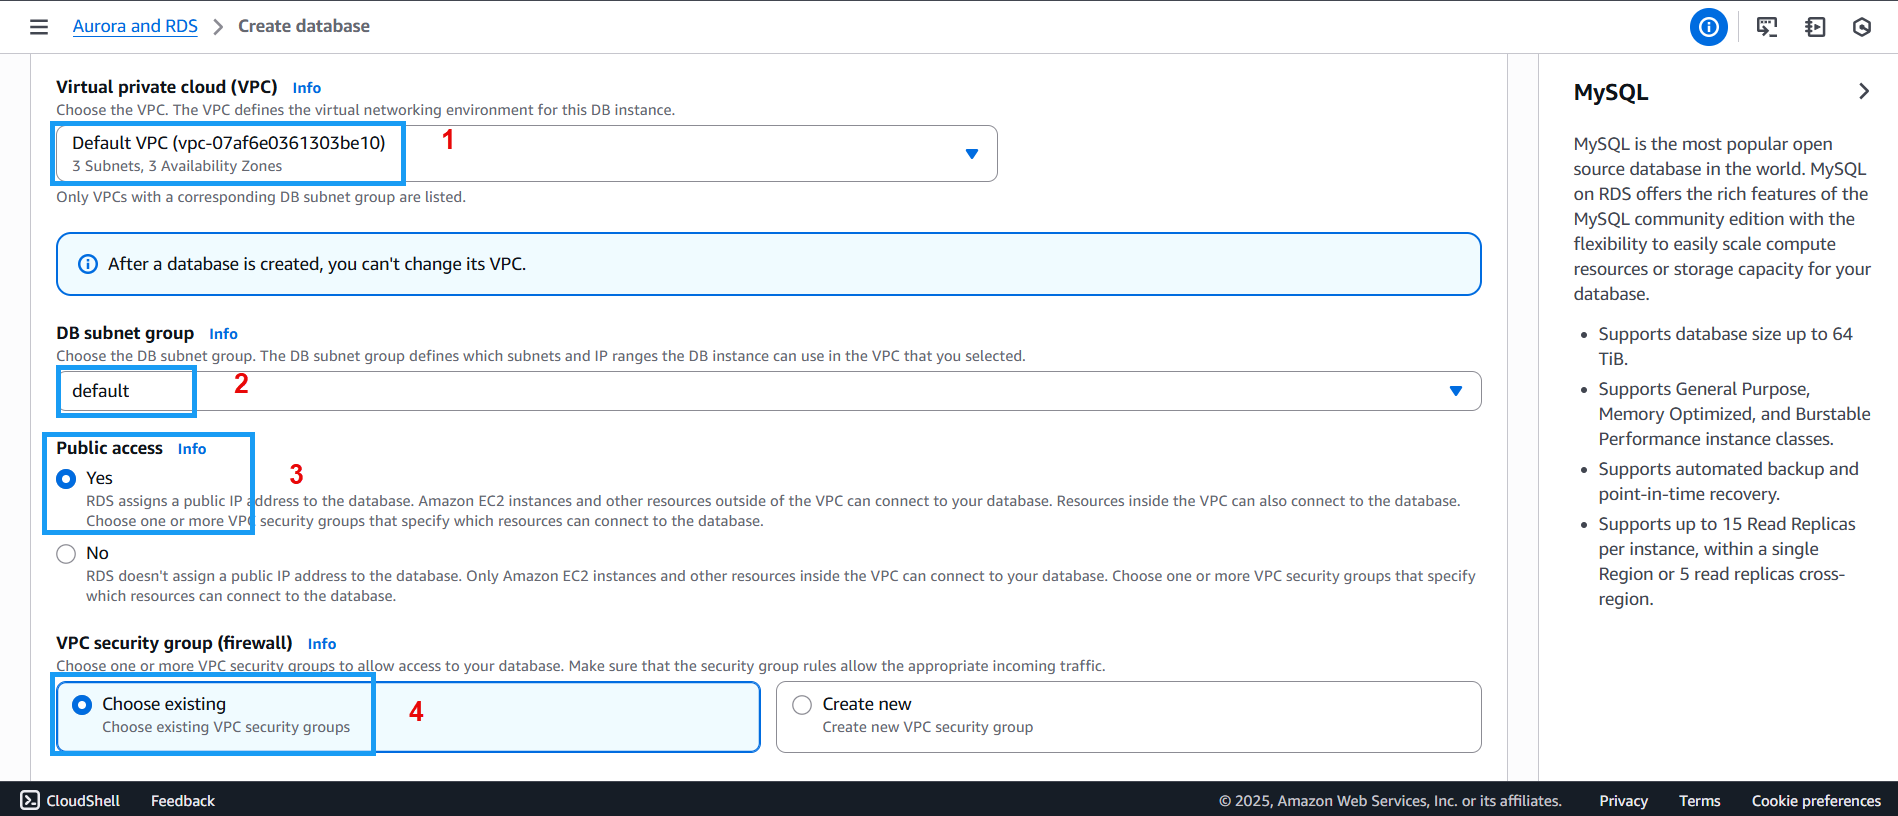Collapse the MySQL help panel chevron

click(1864, 91)
